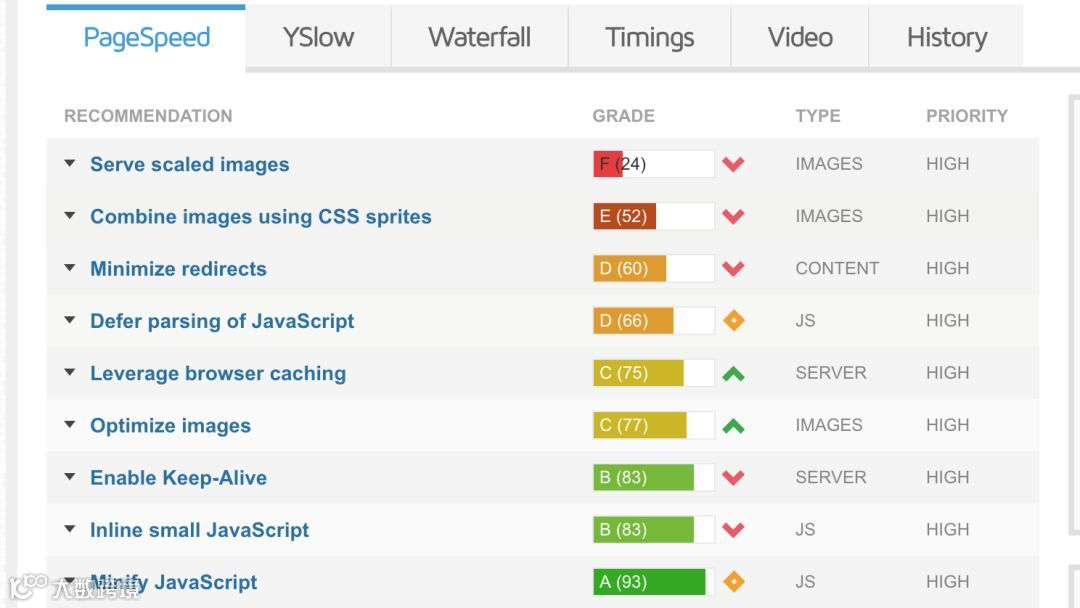Screen dimensions: 1080x608
Task: Open the History tab
Action: 946,38
